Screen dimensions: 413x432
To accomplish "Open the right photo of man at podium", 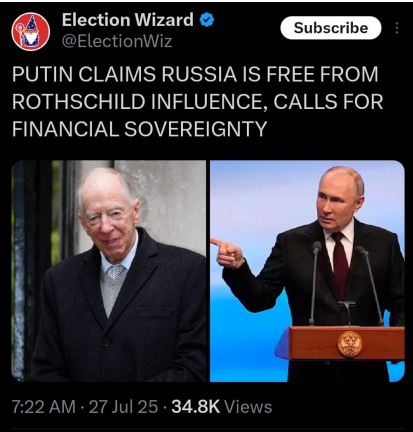I will pos(307,271).
